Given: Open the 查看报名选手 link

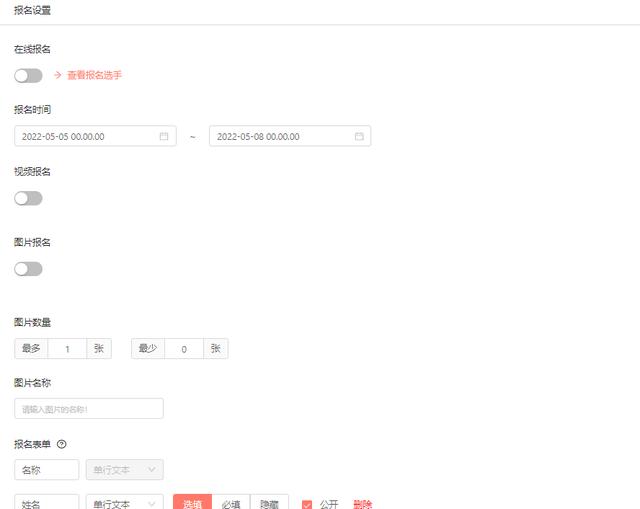Looking at the screenshot, I should (x=94, y=75).
